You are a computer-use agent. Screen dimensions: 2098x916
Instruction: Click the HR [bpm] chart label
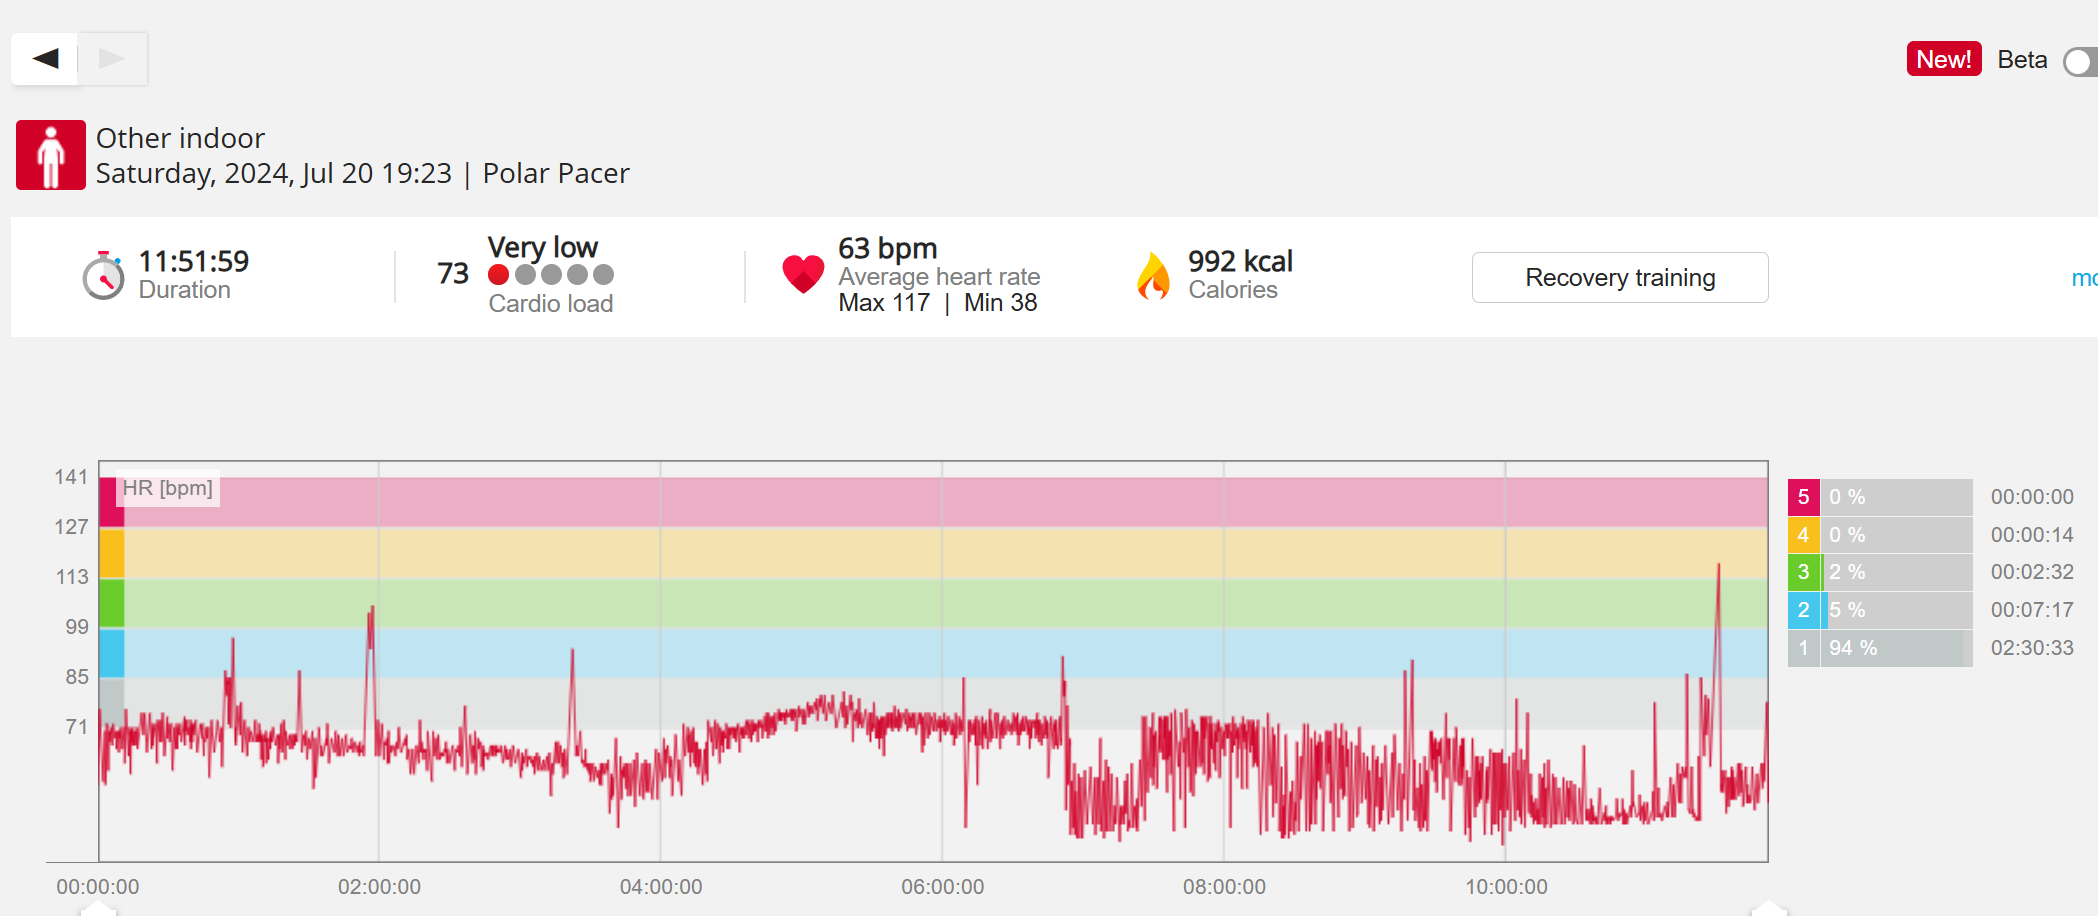tap(168, 488)
